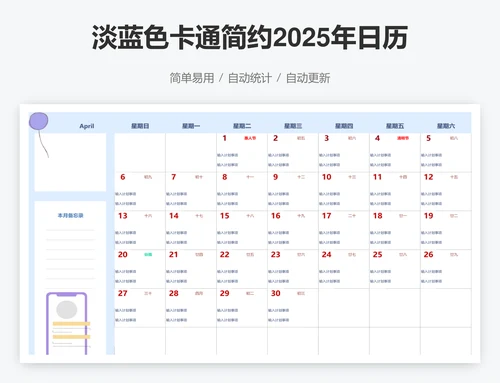Select date number 15 in the calendar
This screenshot has width=500, height=383.
tap(225, 216)
